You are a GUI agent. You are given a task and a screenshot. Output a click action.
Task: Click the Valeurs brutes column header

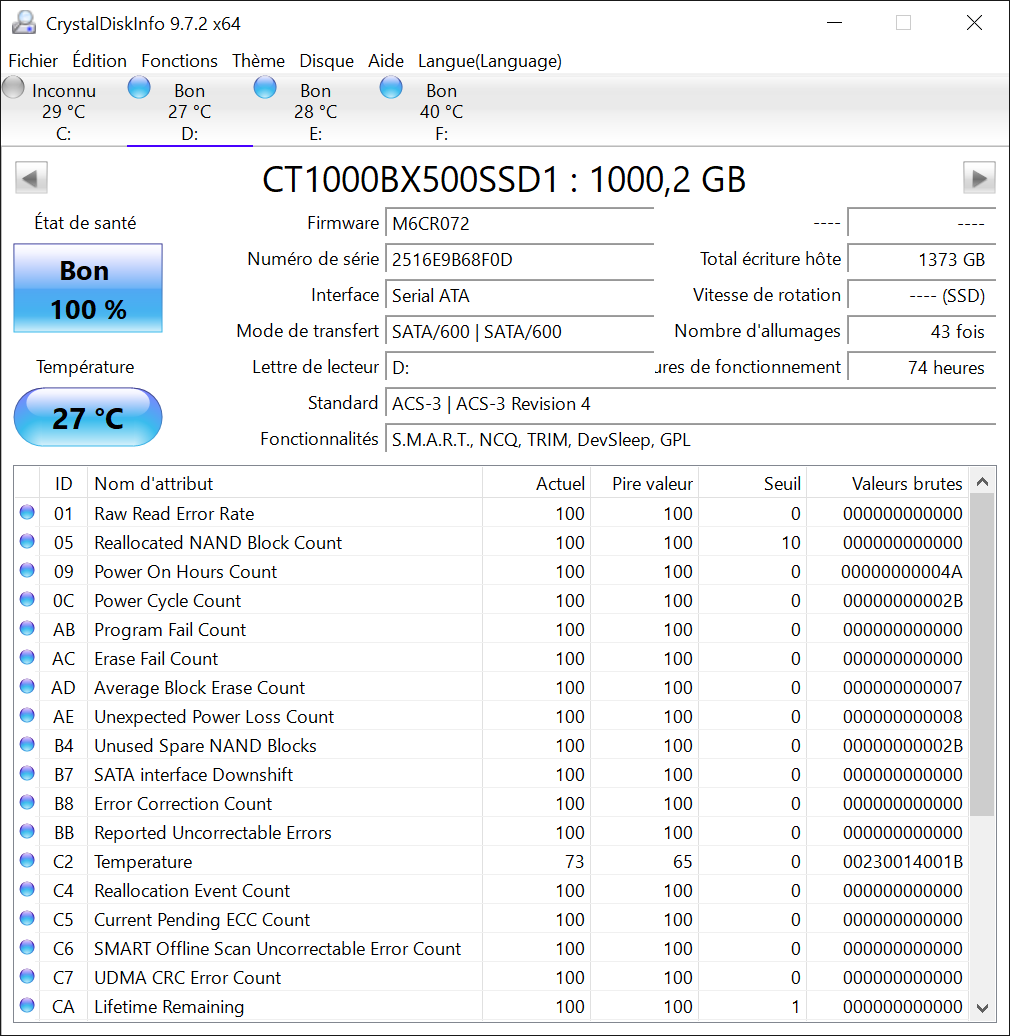887,483
